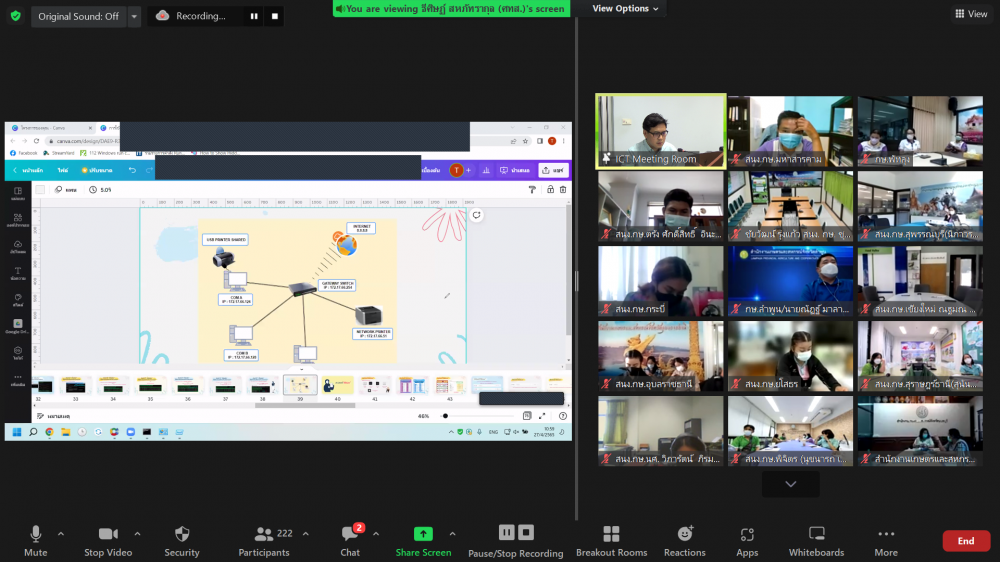The width and height of the screenshot is (1000, 562).
Task: Click the red End button
Action: pyautogui.click(x=965, y=541)
